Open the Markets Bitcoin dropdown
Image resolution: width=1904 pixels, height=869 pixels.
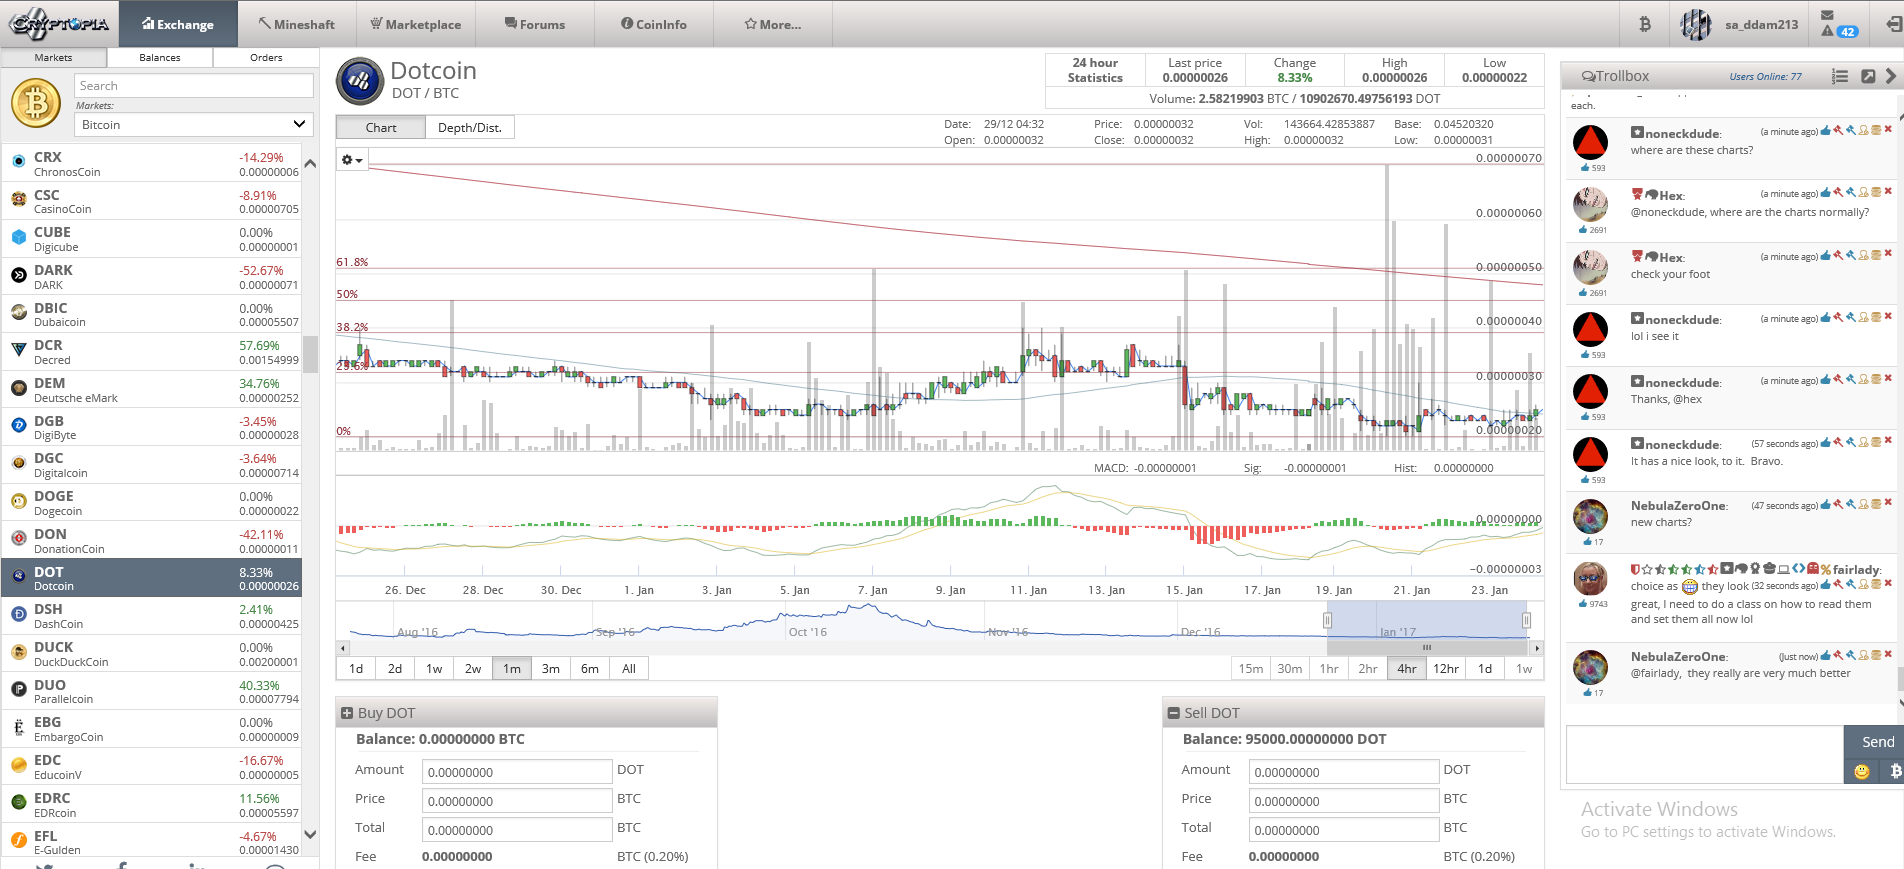pyautogui.click(x=194, y=124)
